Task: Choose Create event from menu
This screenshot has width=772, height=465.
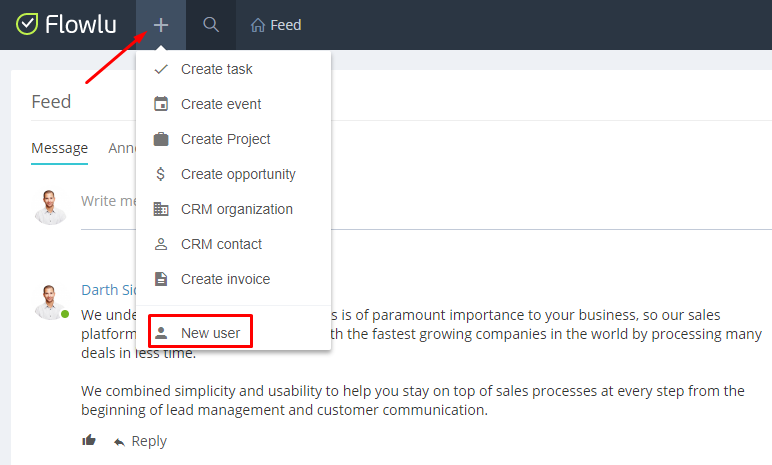Action: pos(221,104)
